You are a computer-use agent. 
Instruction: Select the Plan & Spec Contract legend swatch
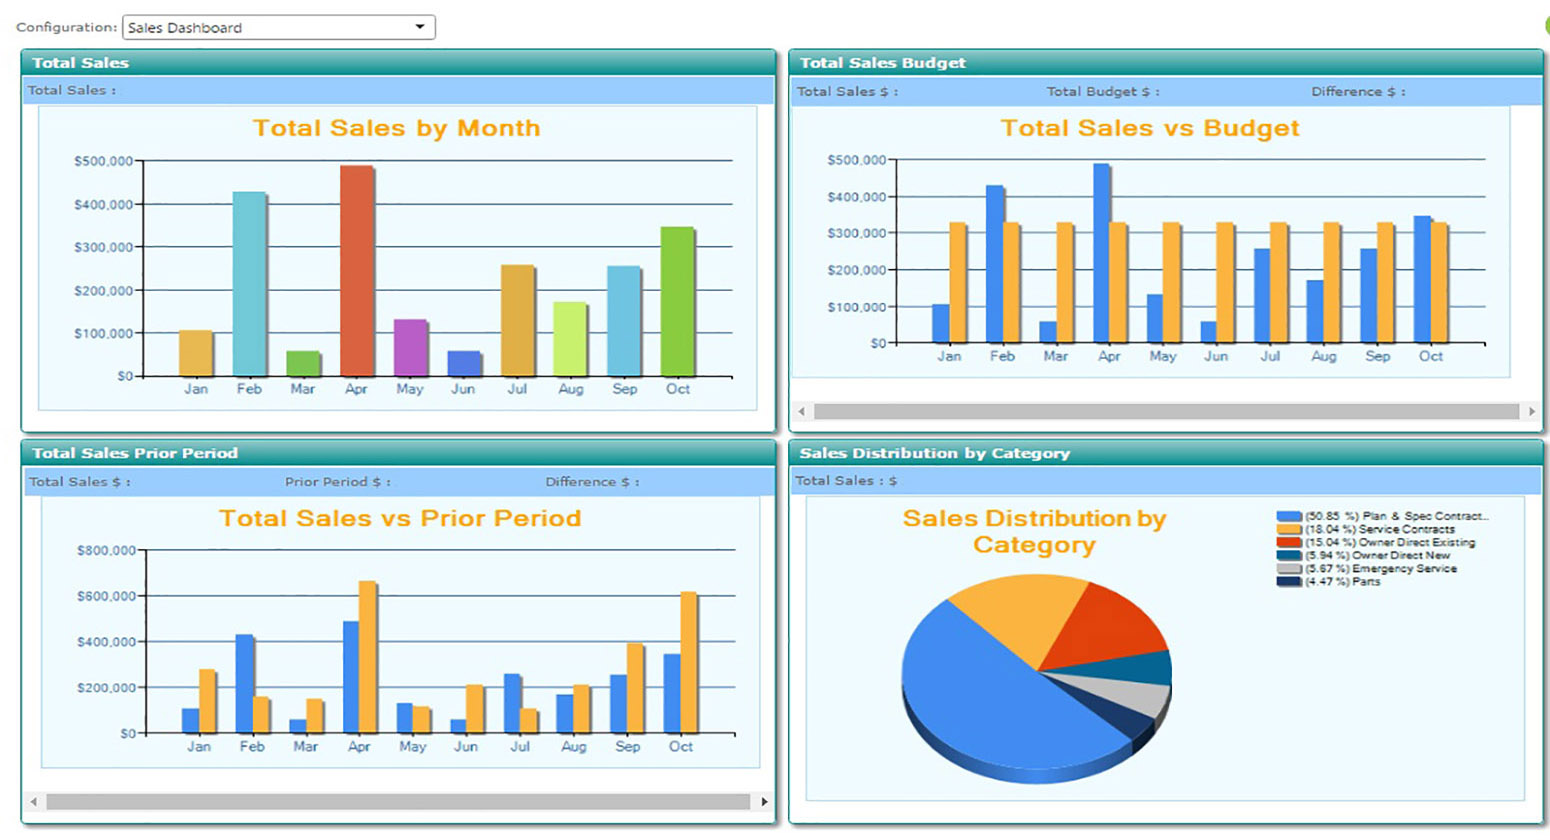point(1288,516)
